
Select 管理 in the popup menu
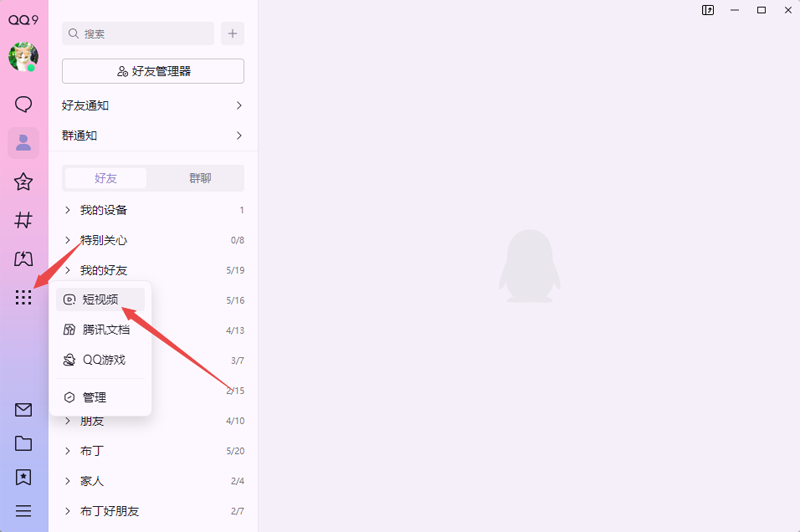[101, 397]
